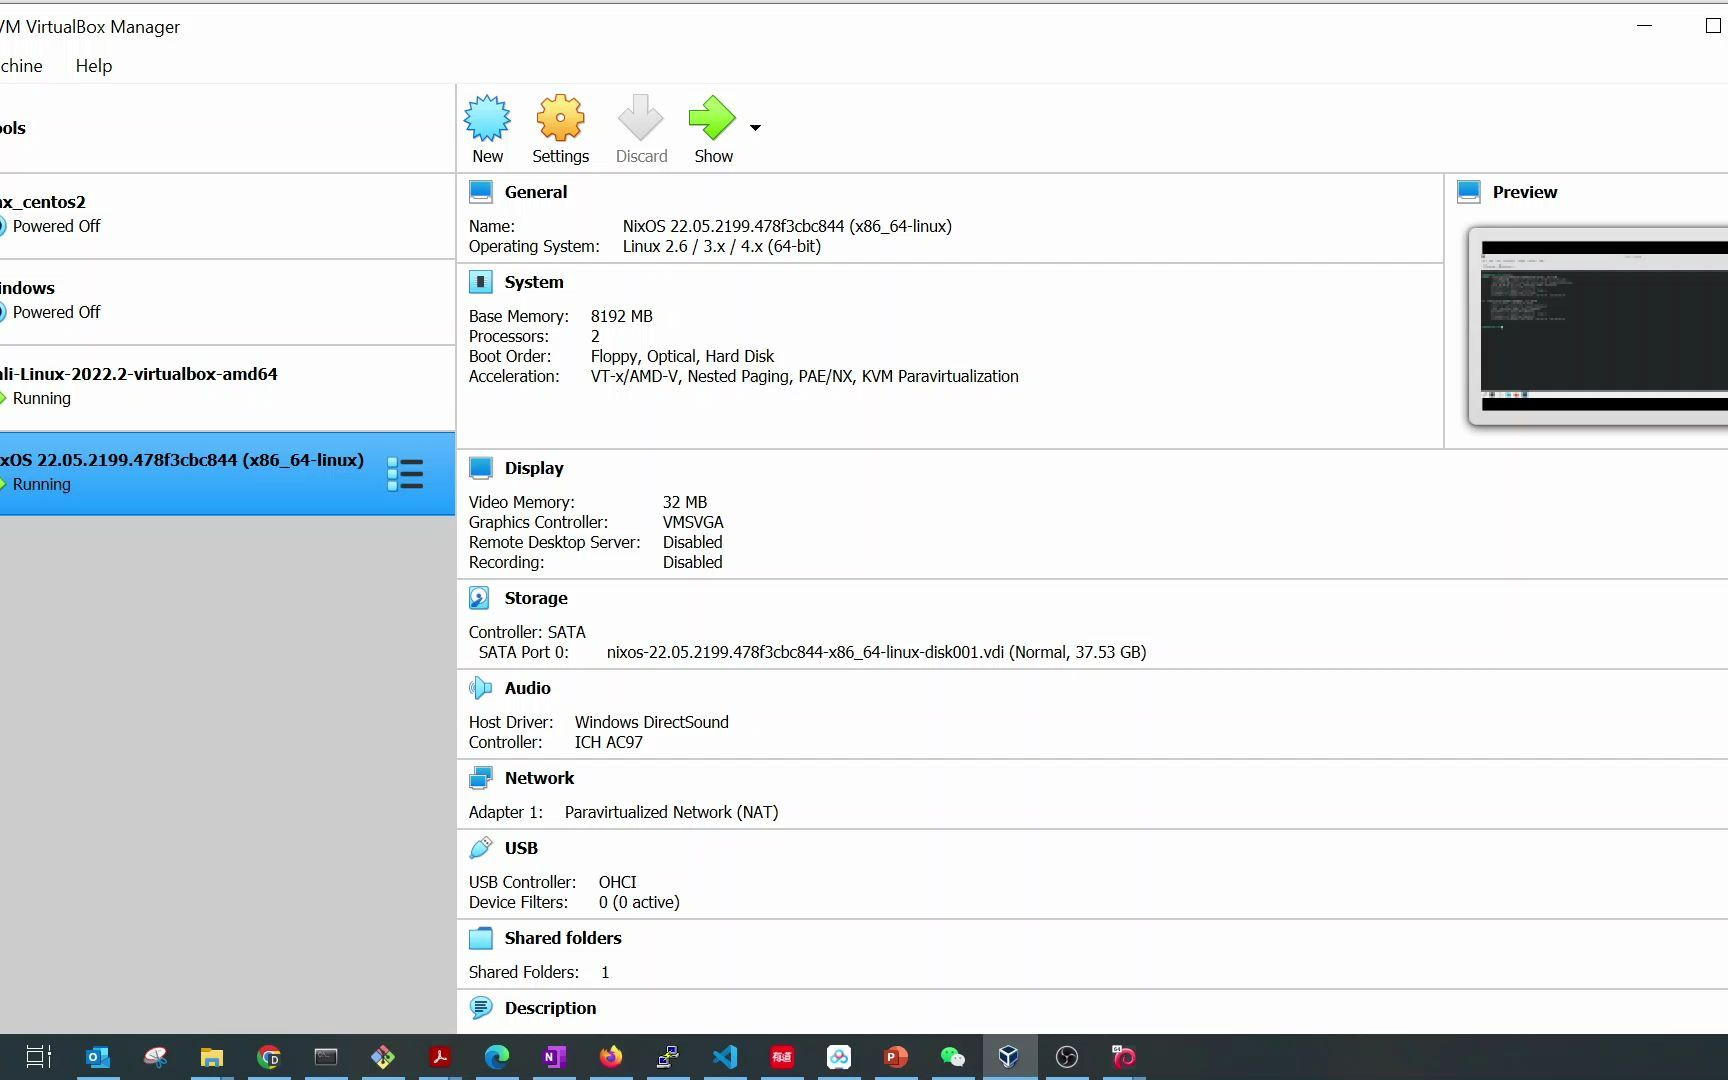Open WeChat from the taskbar
Viewport: 1728px width, 1080px height.
[x=953, y=1057]
